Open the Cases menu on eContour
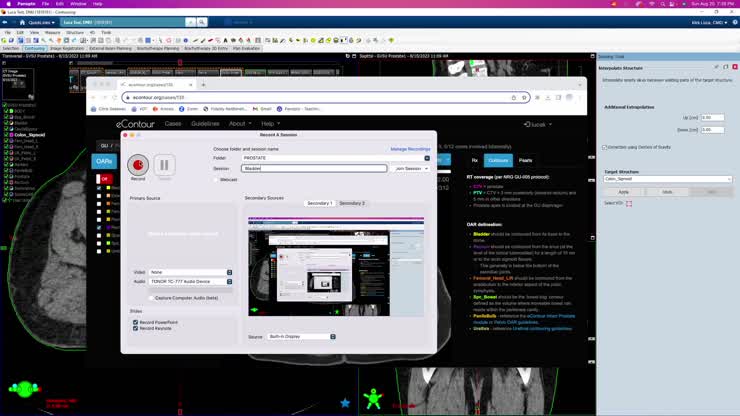Screen dimensions: 740x416 point(173,124)
